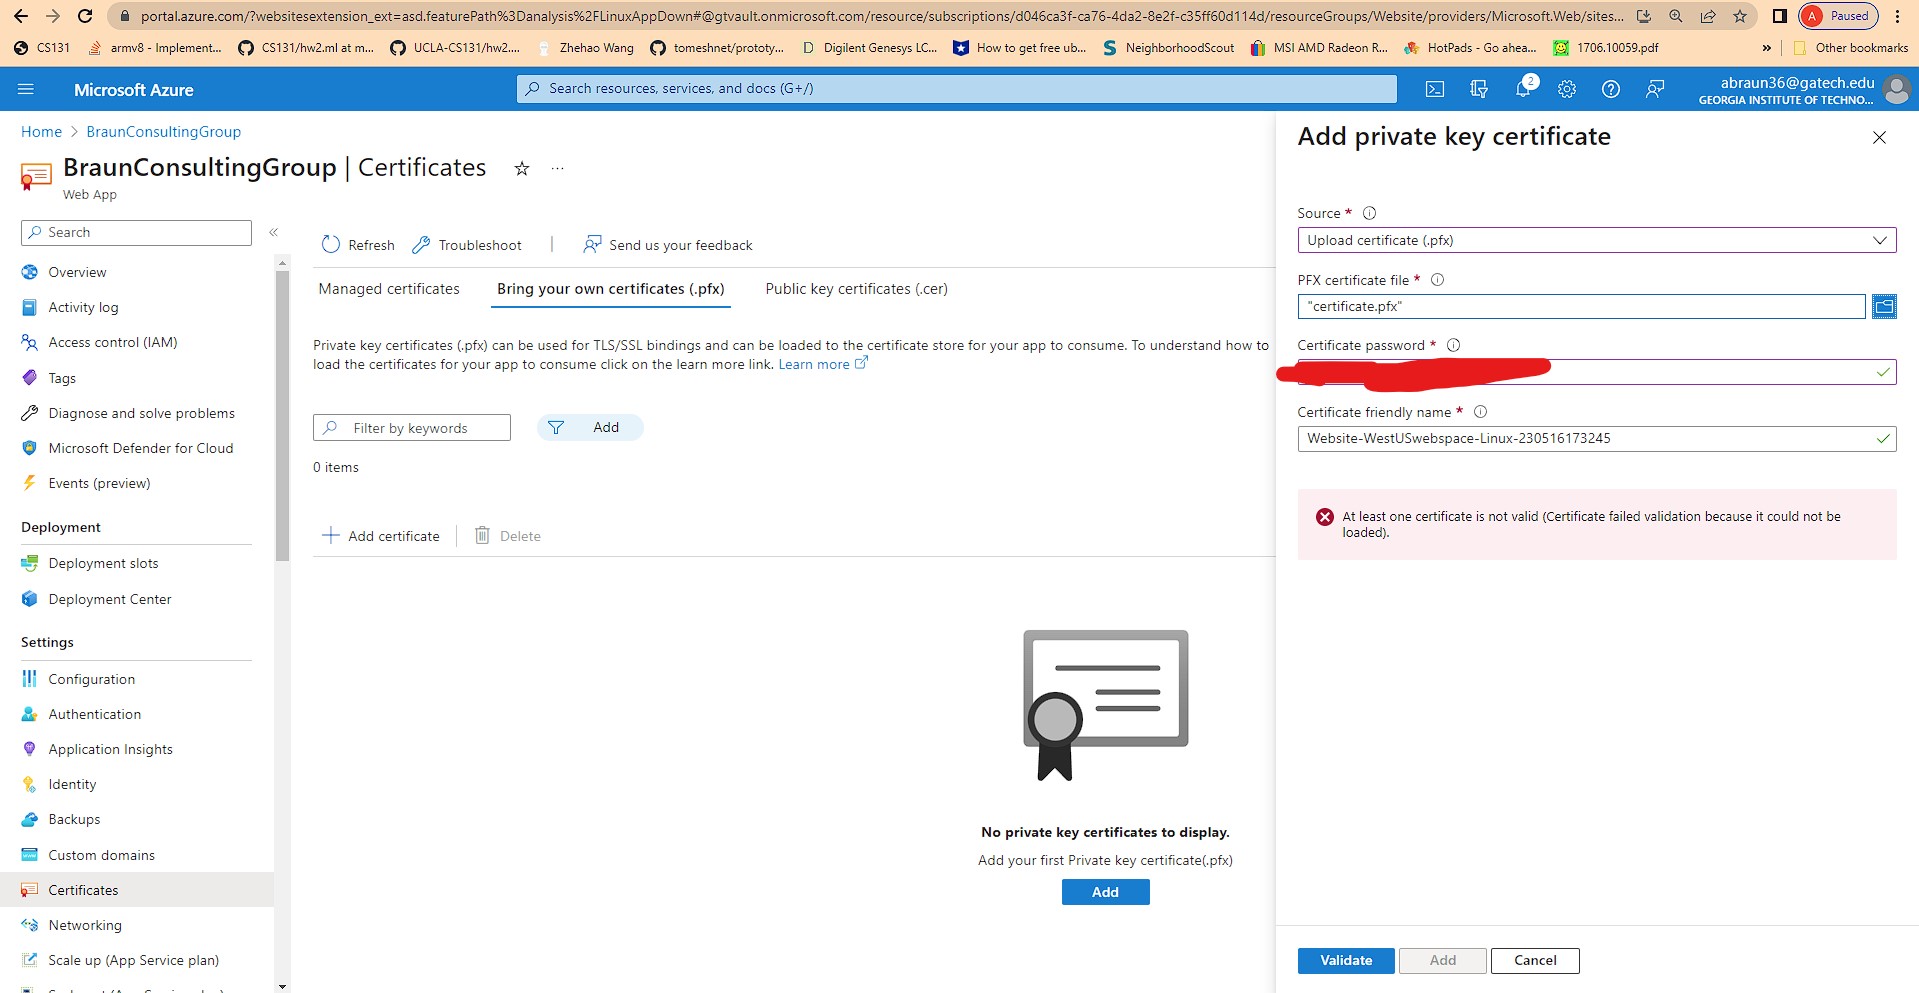This screenshot has width=1919, height=993.
Task: Show info tooltip for Certificate password
Action: 1453,345
